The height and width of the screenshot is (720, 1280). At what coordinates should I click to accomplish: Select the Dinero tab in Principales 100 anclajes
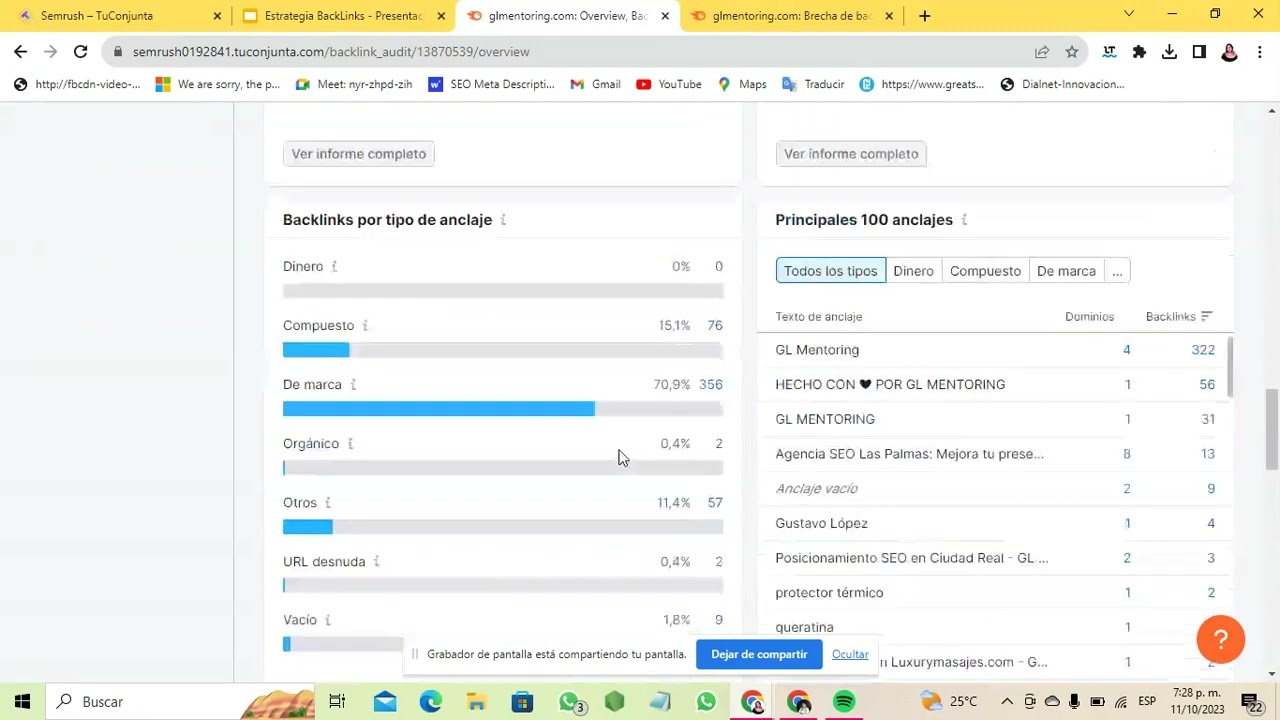(x=913, y=271)
